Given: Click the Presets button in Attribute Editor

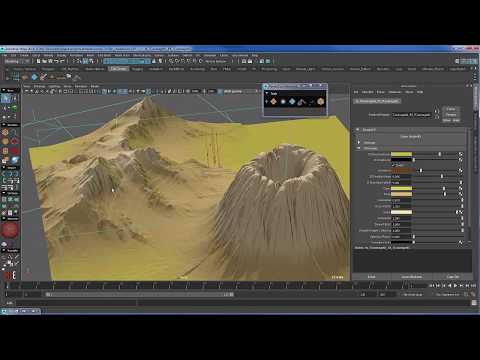Looking at the screenshot, I should click(451, 115).
